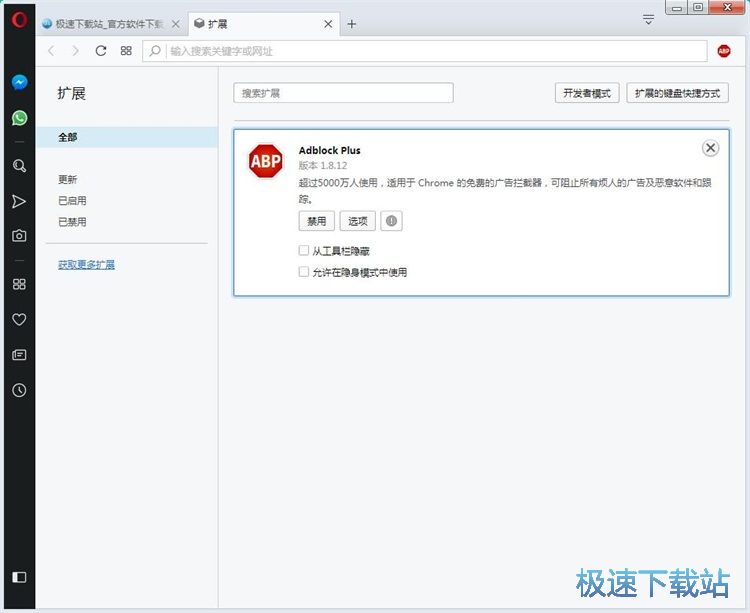
Task: Open Adblock Plus extension info button
Action: 391,221
